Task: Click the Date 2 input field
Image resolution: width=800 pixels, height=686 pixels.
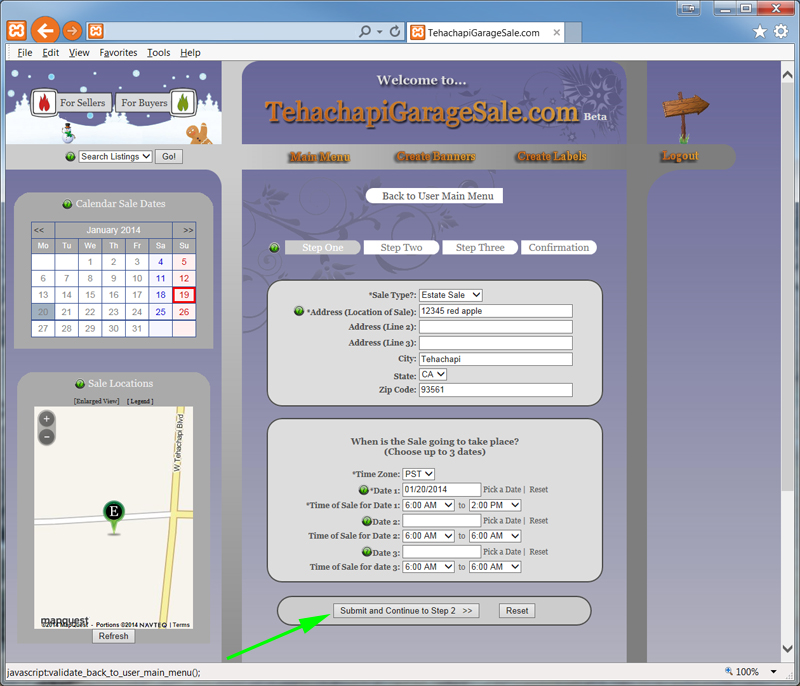Action: click(x=442, y=521)
